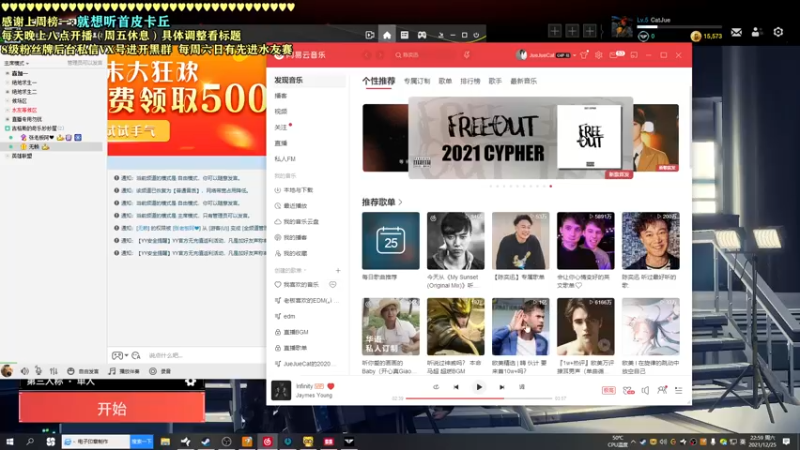Open 我的收藏 in the sidebar

pos(291,253)
